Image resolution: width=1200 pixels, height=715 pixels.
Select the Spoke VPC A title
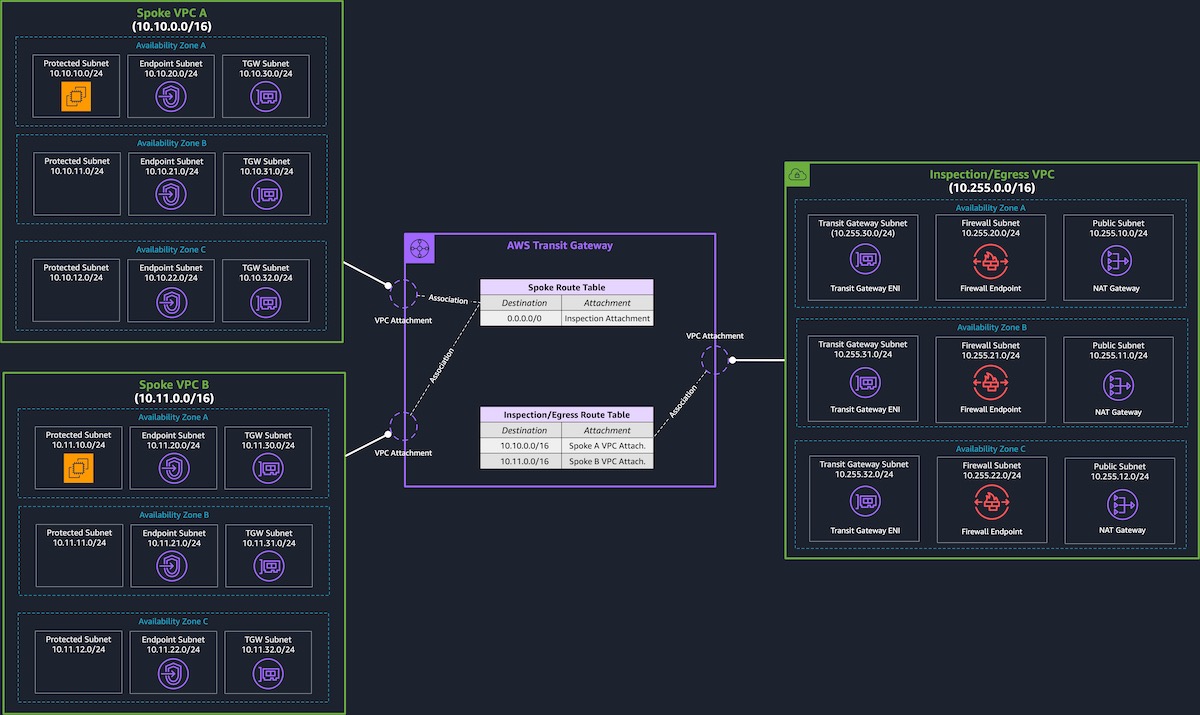(172, 12)
